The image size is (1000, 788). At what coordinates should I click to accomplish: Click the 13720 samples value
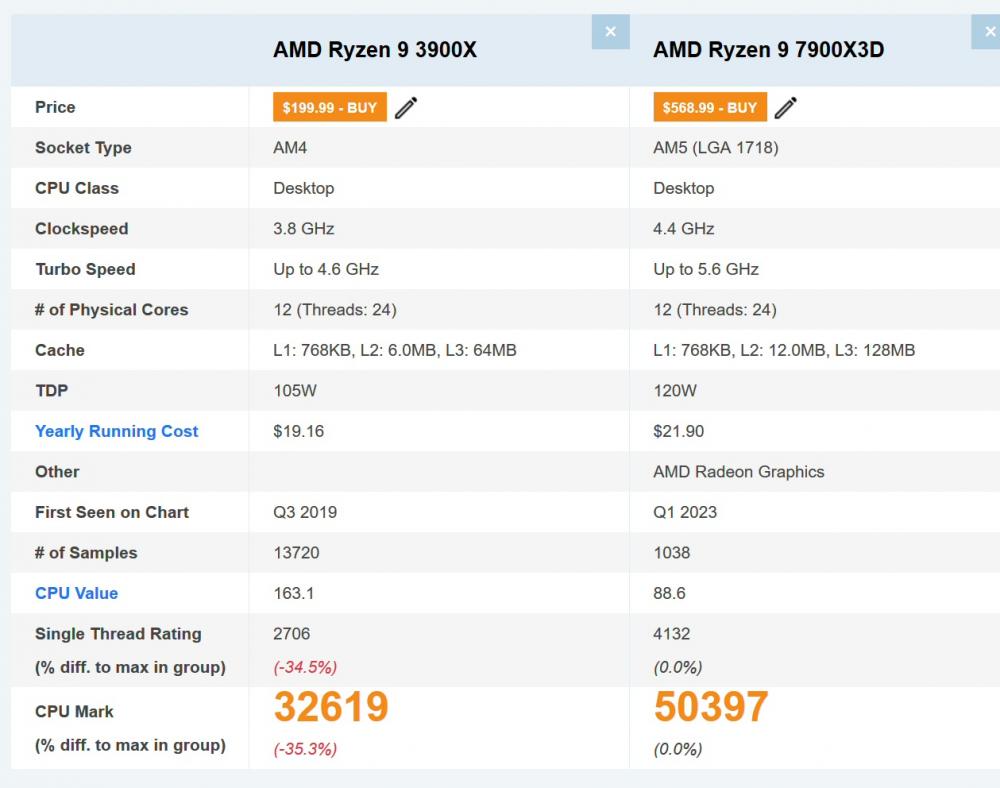tap(296, 553)
